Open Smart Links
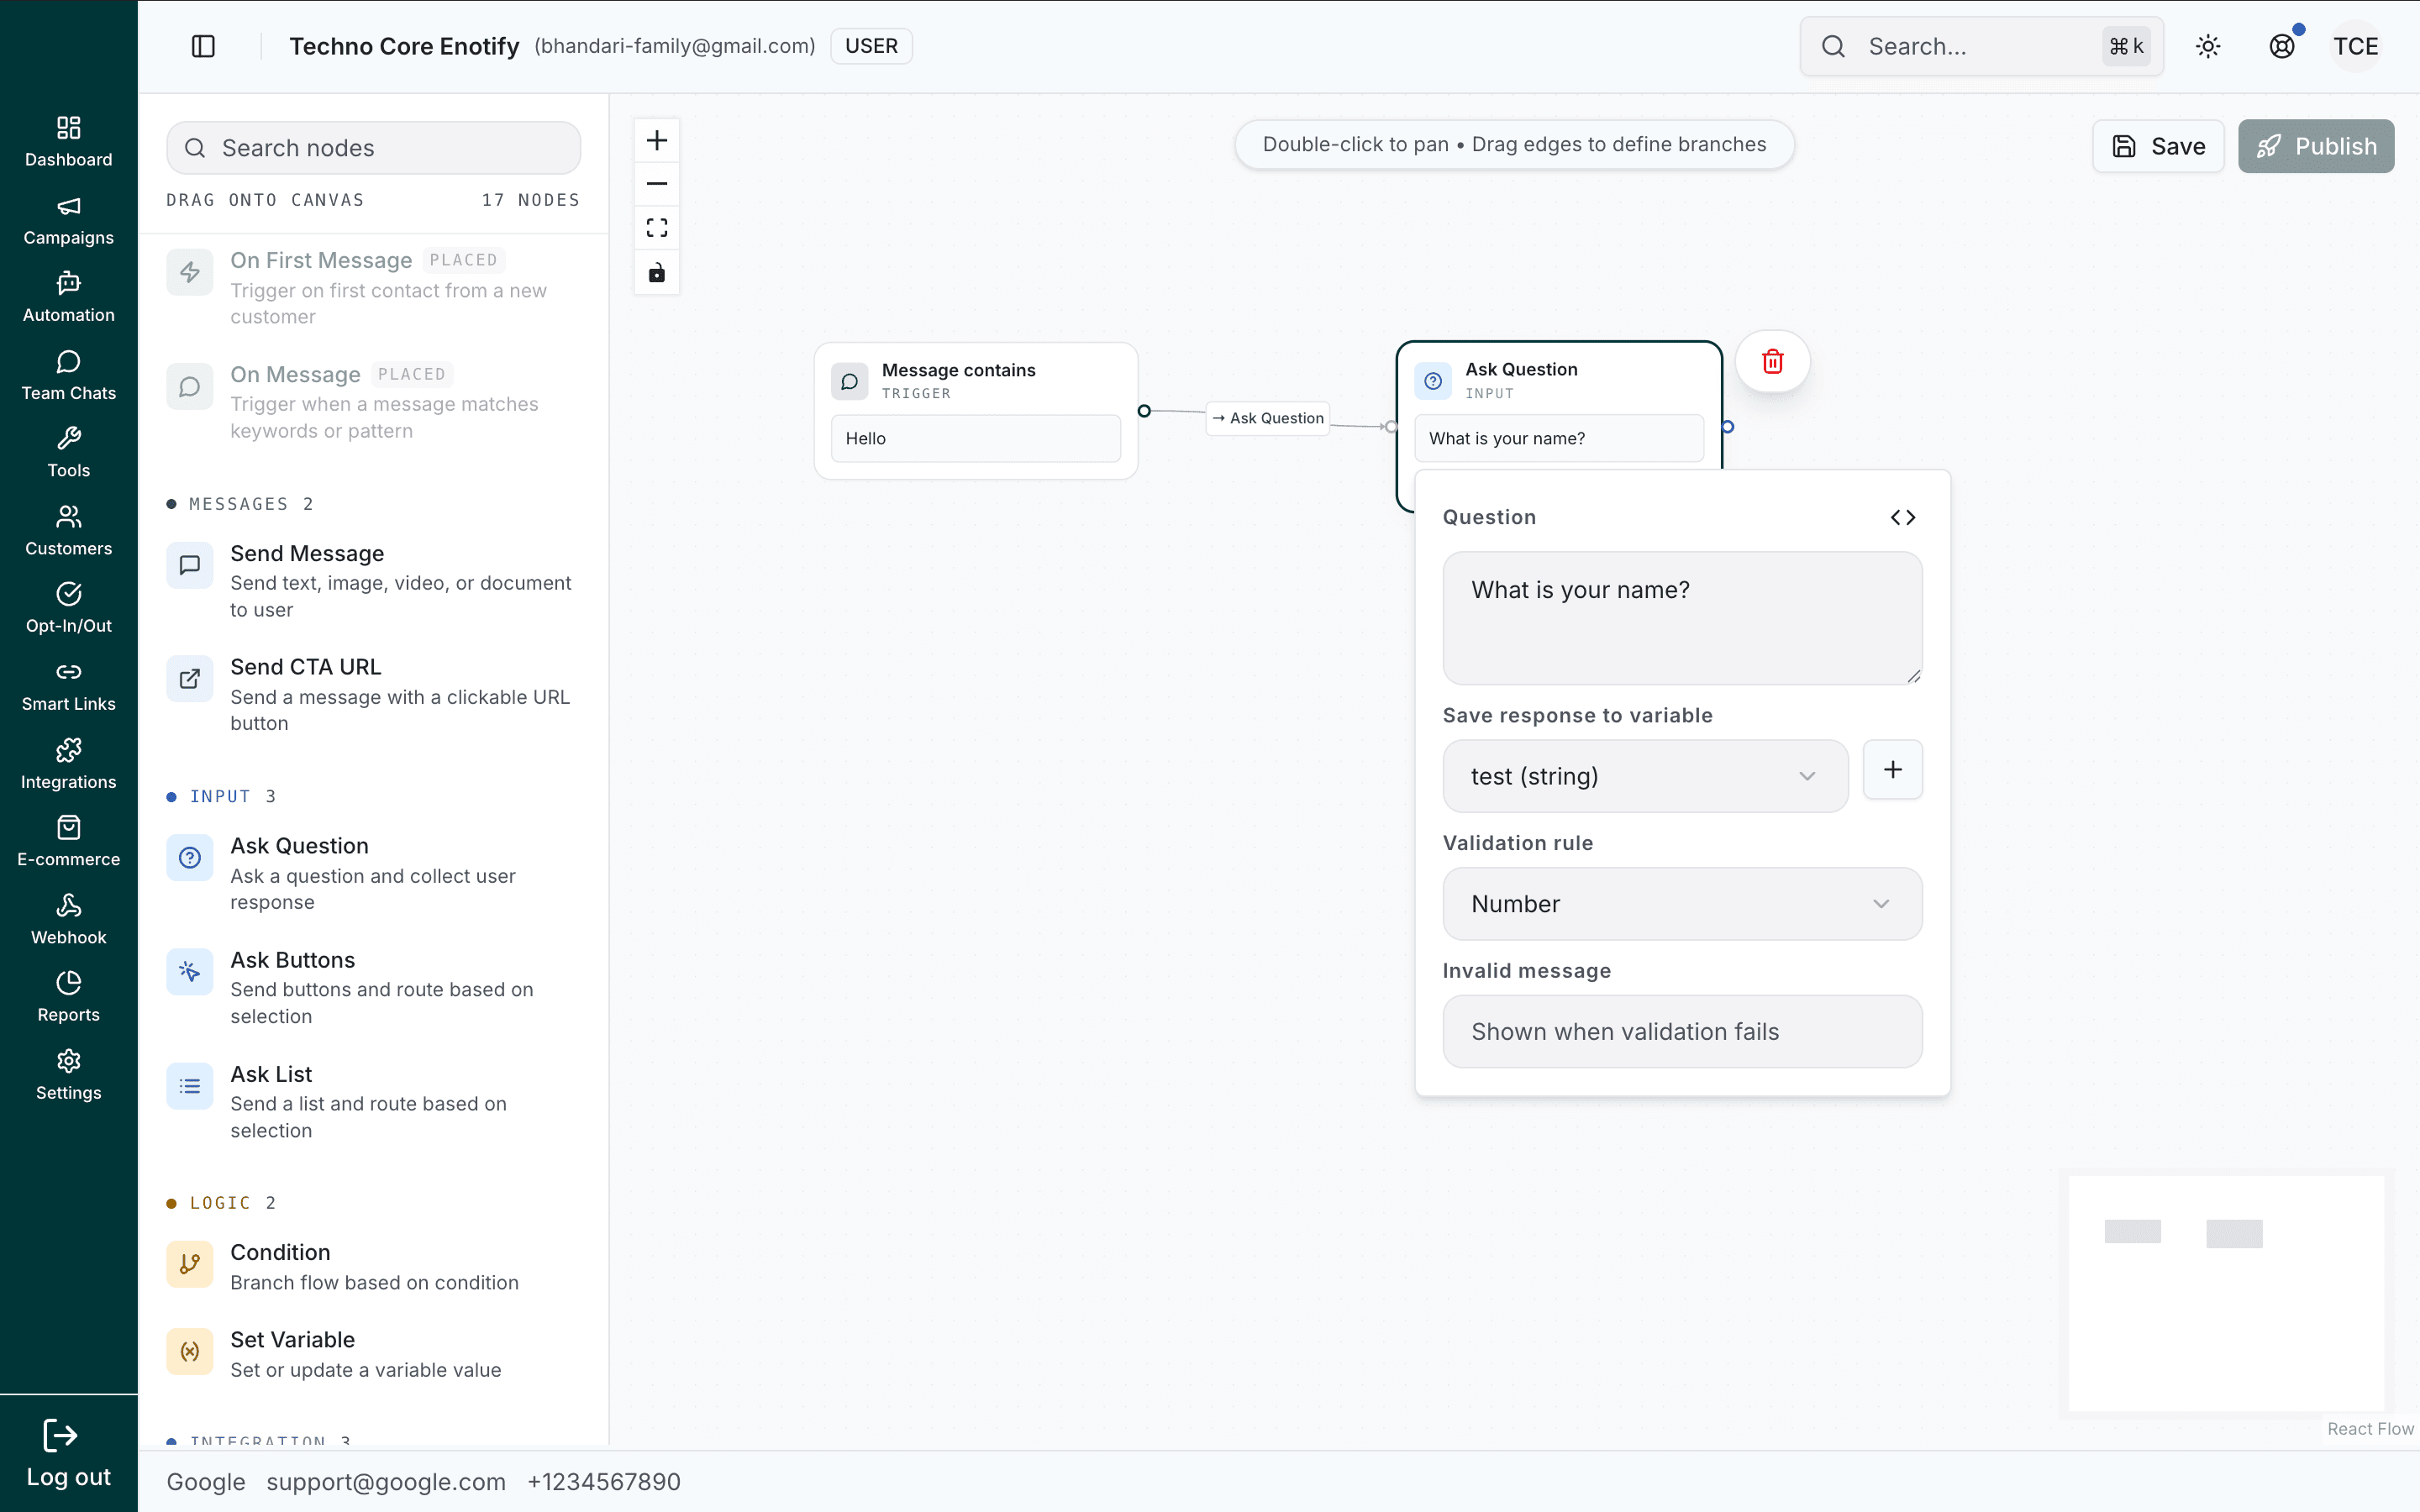 pyautogui.click(x=68, y=686)
